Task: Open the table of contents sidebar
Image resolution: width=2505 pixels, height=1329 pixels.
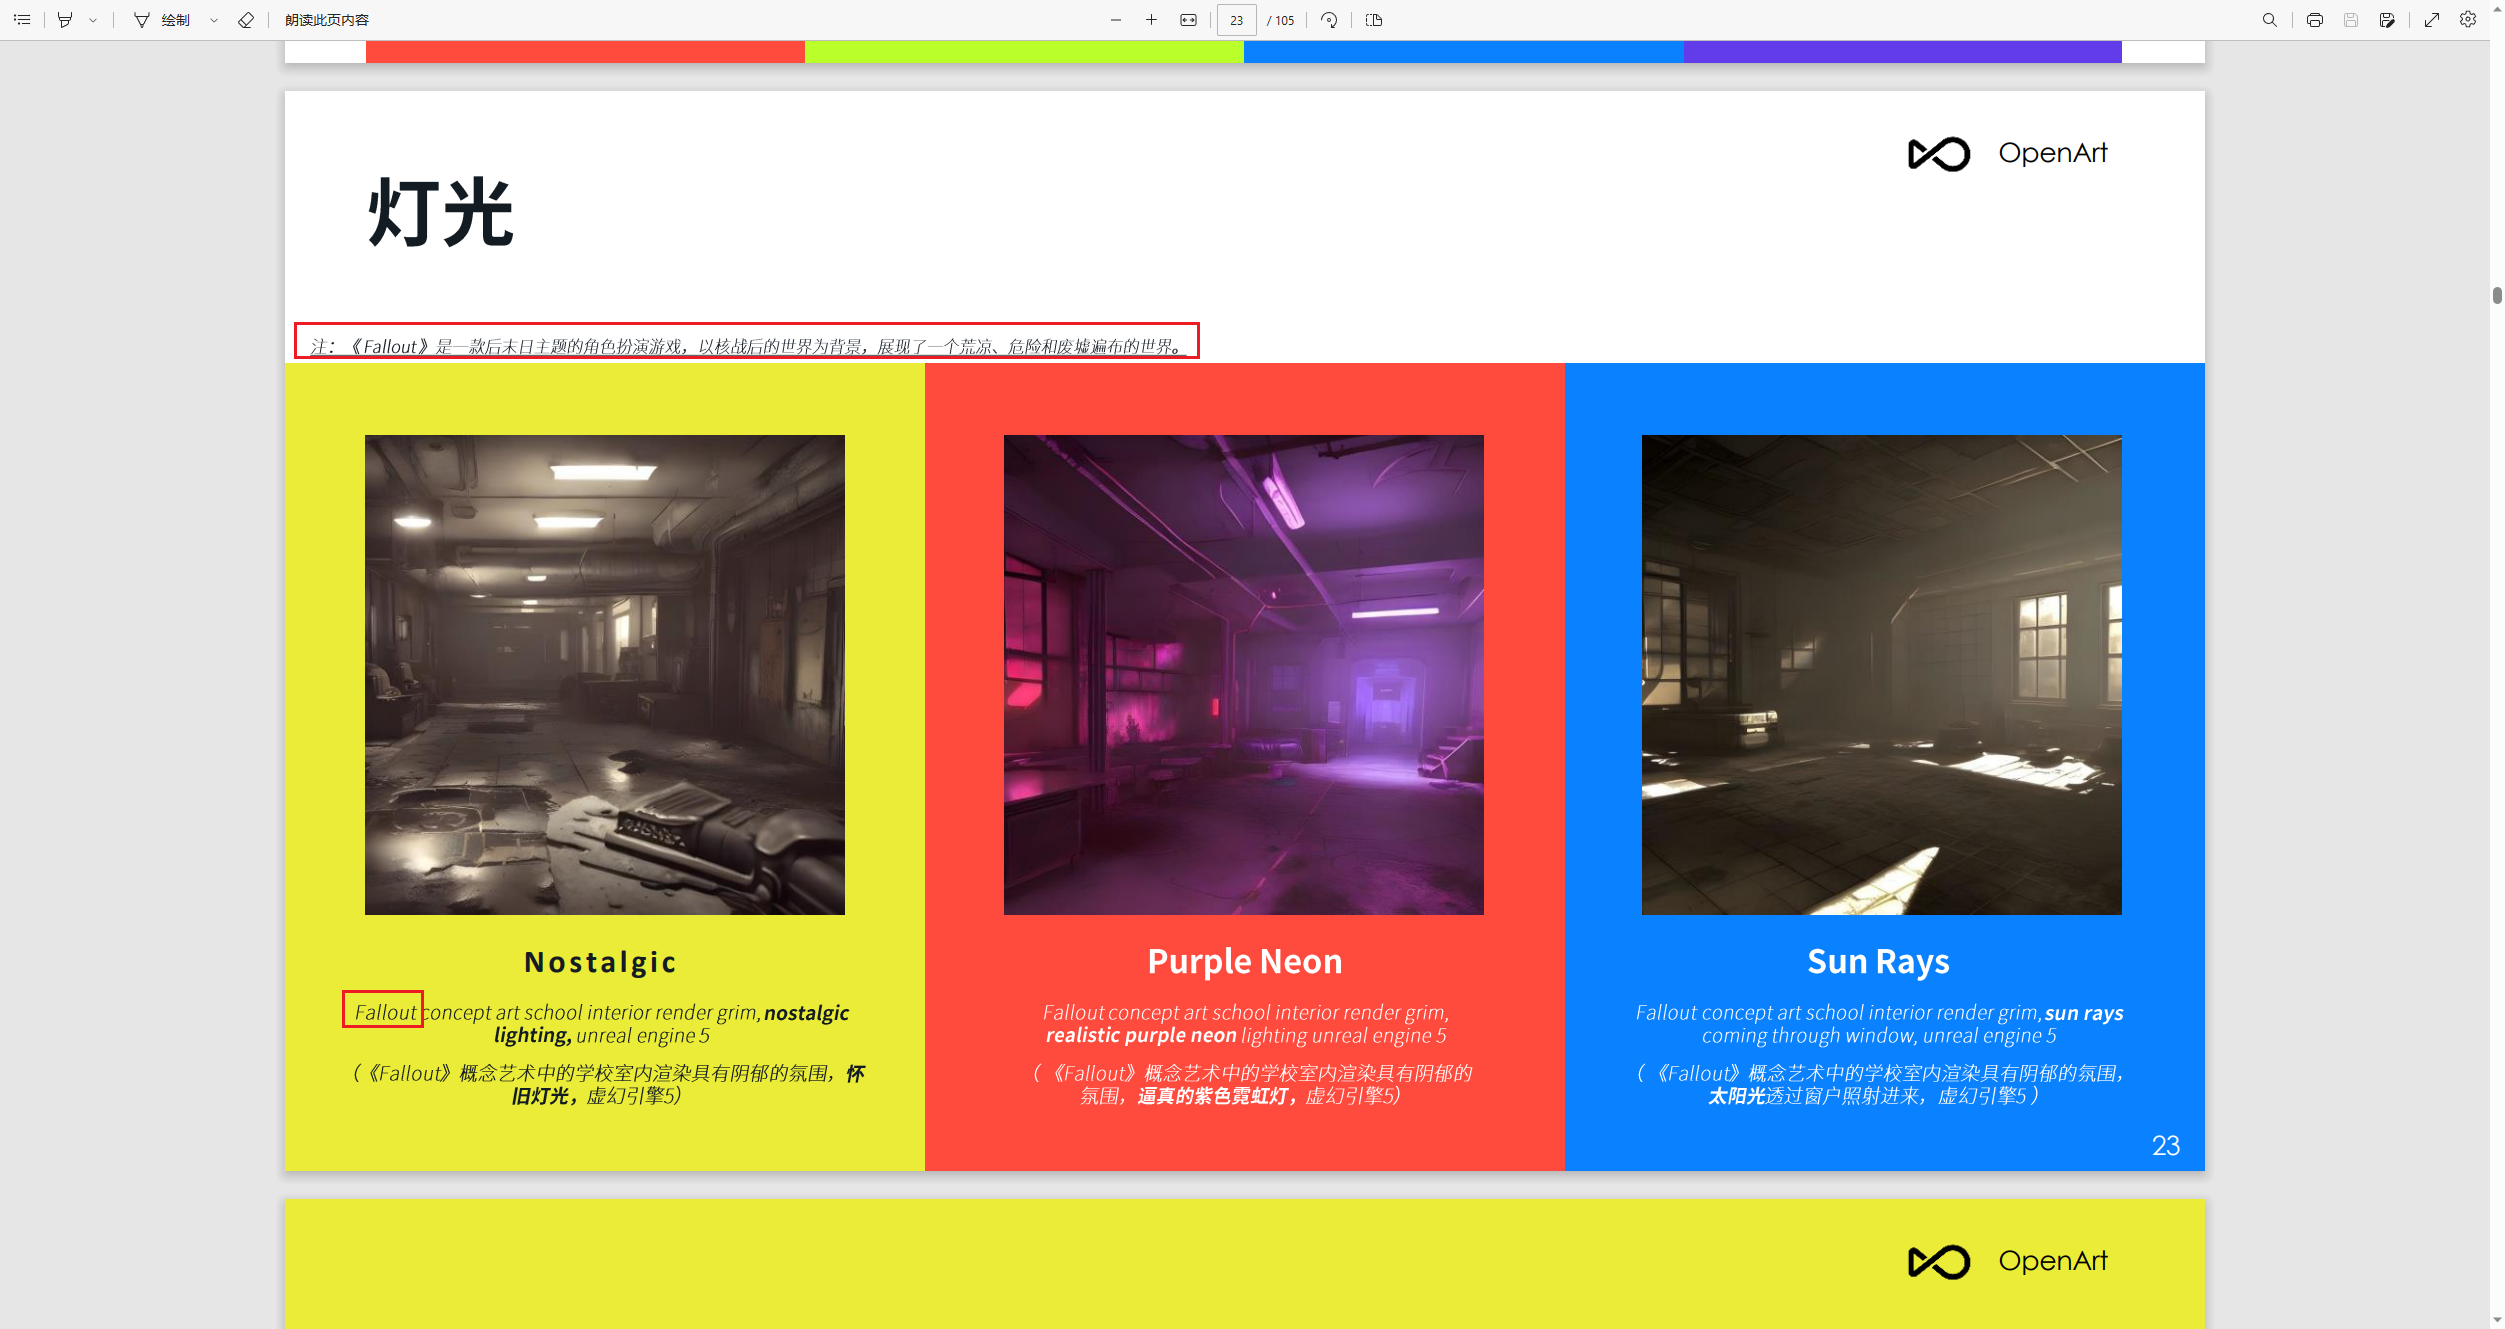Action: (22, 20)
